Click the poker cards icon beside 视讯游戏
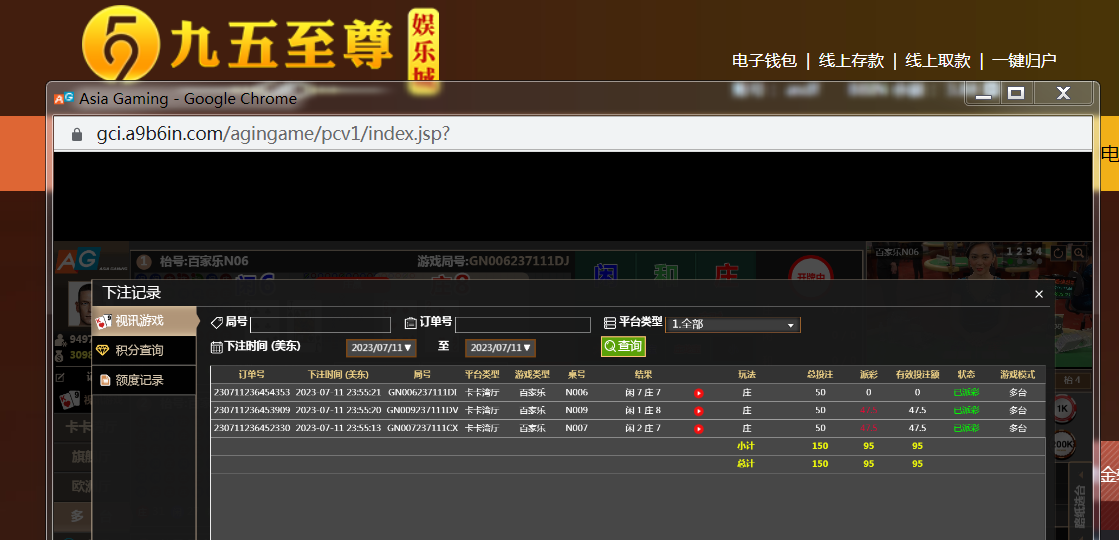 [103, 322]
